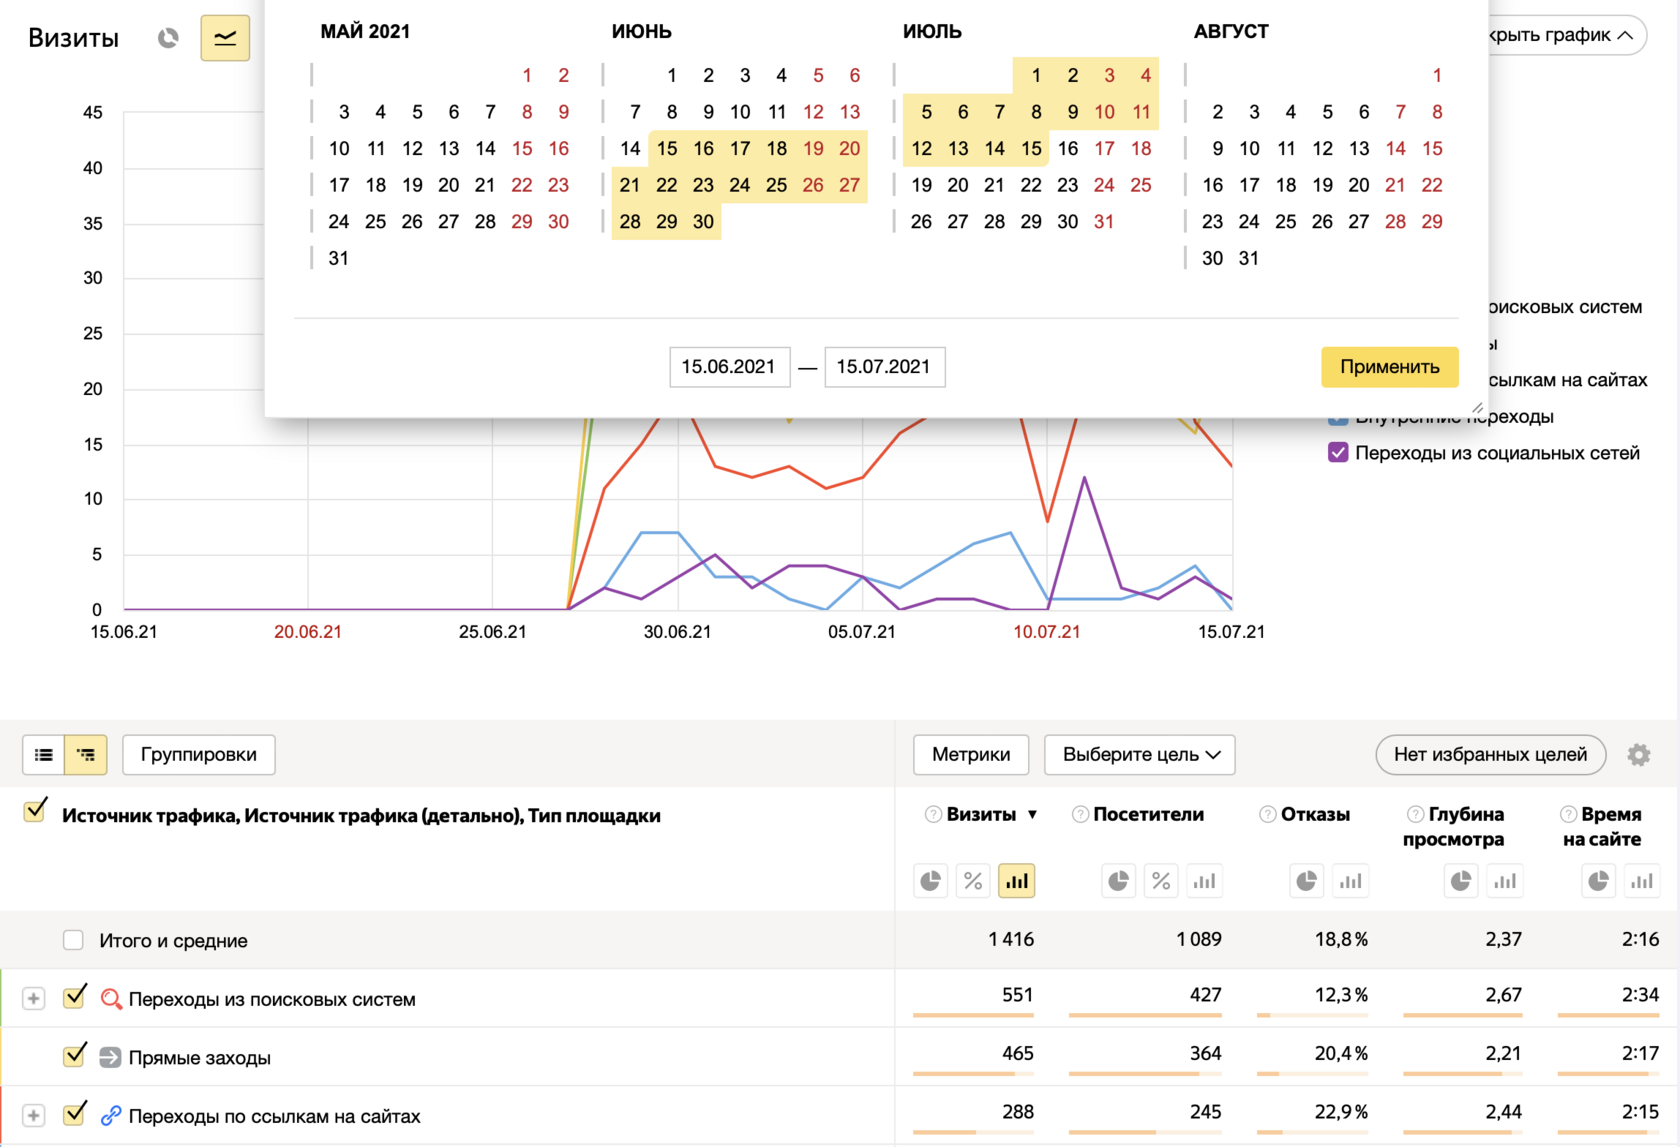Open the Выберите цель dropdown
The width and height of the screenshot is (1680, 1147).
(1140, 755)
